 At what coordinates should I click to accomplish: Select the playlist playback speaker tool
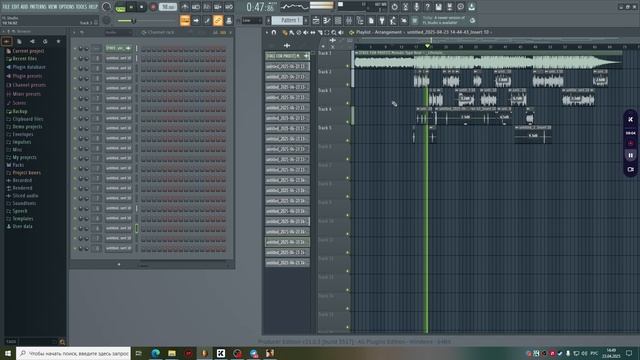coord(341,32)
